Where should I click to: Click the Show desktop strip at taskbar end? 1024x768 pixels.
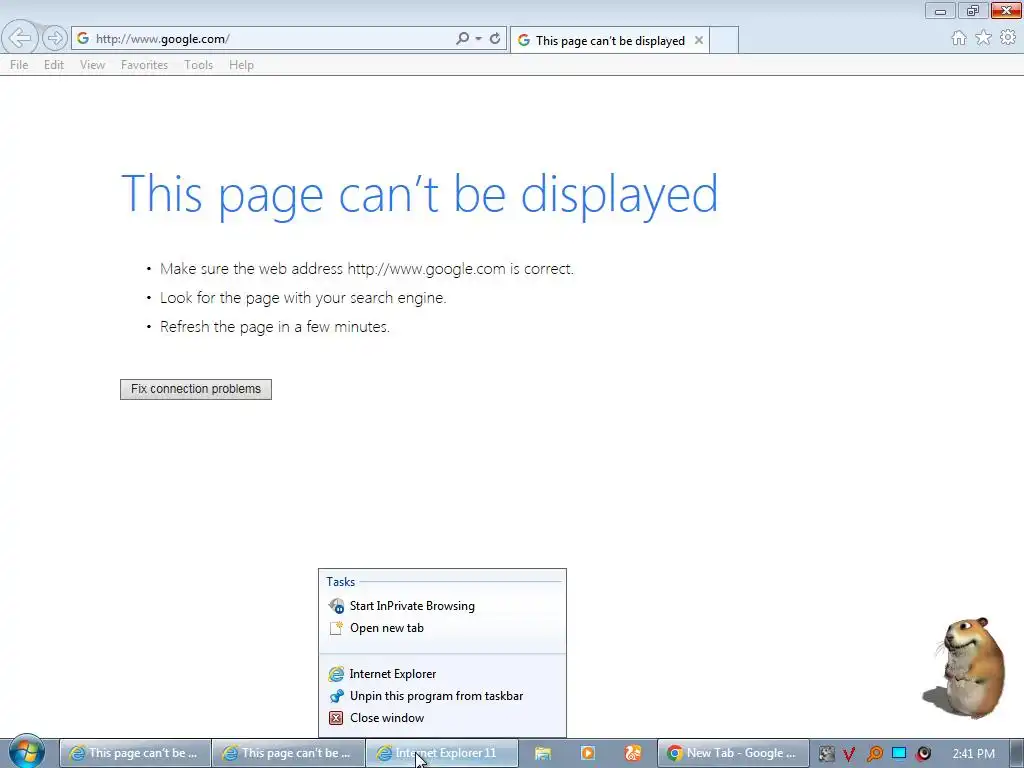[1016, 753]
